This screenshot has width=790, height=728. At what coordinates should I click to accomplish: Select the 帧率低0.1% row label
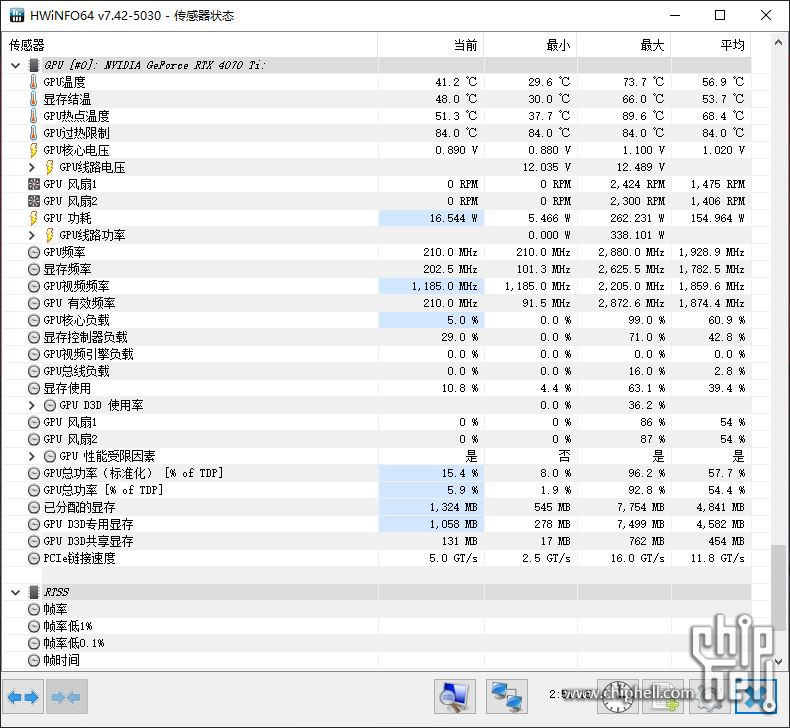point(74,643)
